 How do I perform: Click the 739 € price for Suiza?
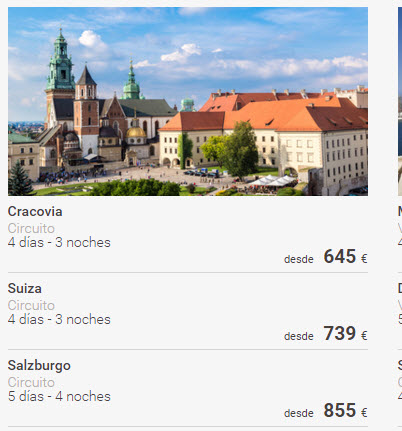[x=345, y=333]
